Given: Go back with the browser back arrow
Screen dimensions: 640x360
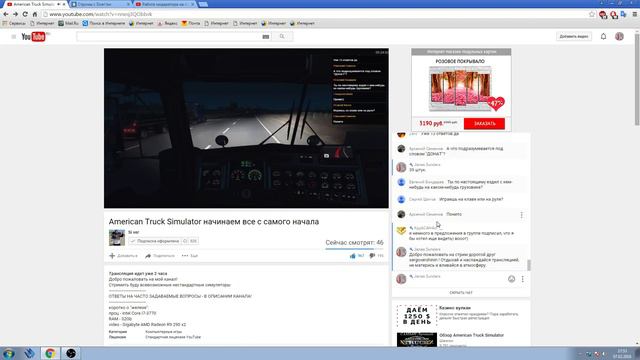Looking at the screenshot, I should point(6,14).
